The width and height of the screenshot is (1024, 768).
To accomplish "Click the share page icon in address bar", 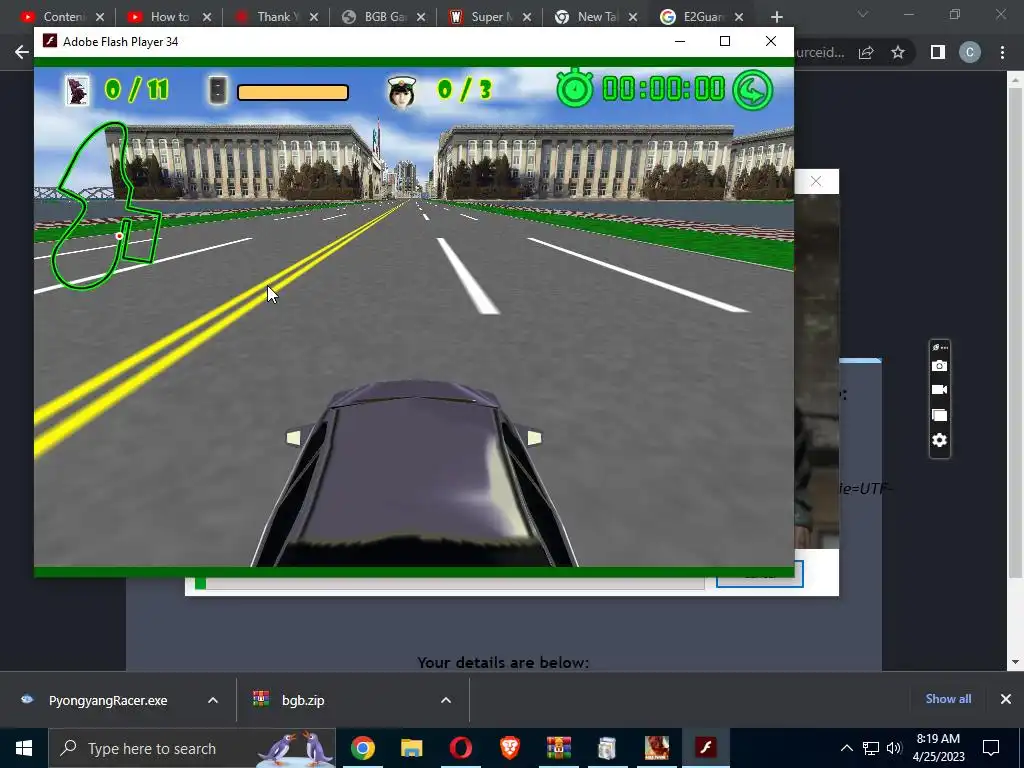I will pyautogui.click(x=866, y=52).
